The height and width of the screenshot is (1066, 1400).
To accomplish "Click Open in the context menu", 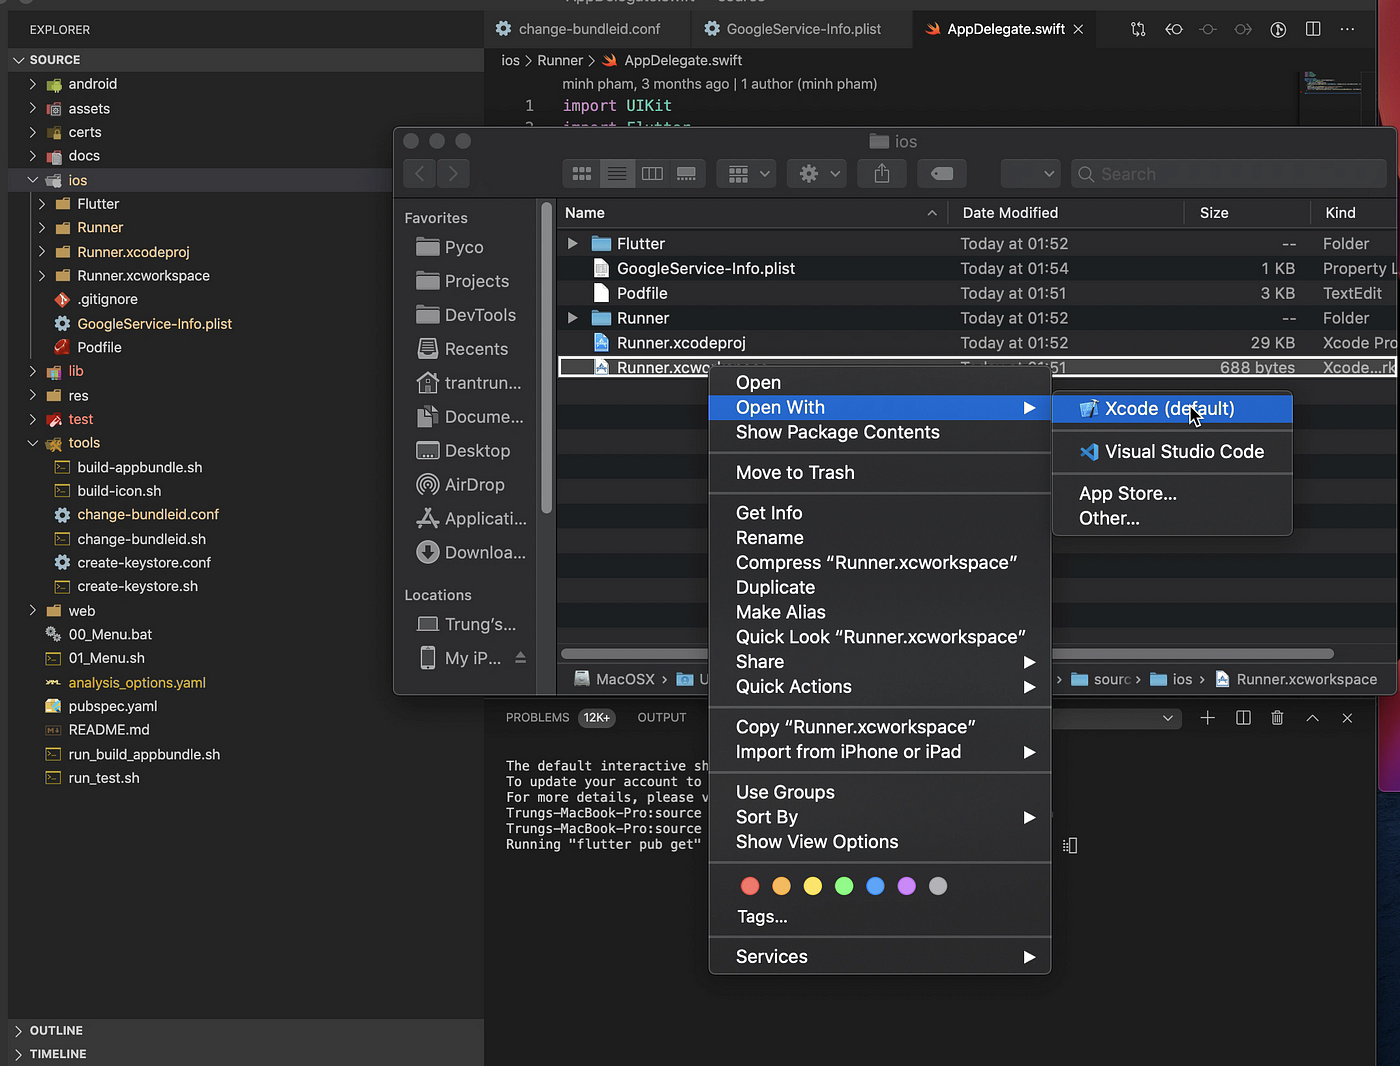I will (879, 382).
